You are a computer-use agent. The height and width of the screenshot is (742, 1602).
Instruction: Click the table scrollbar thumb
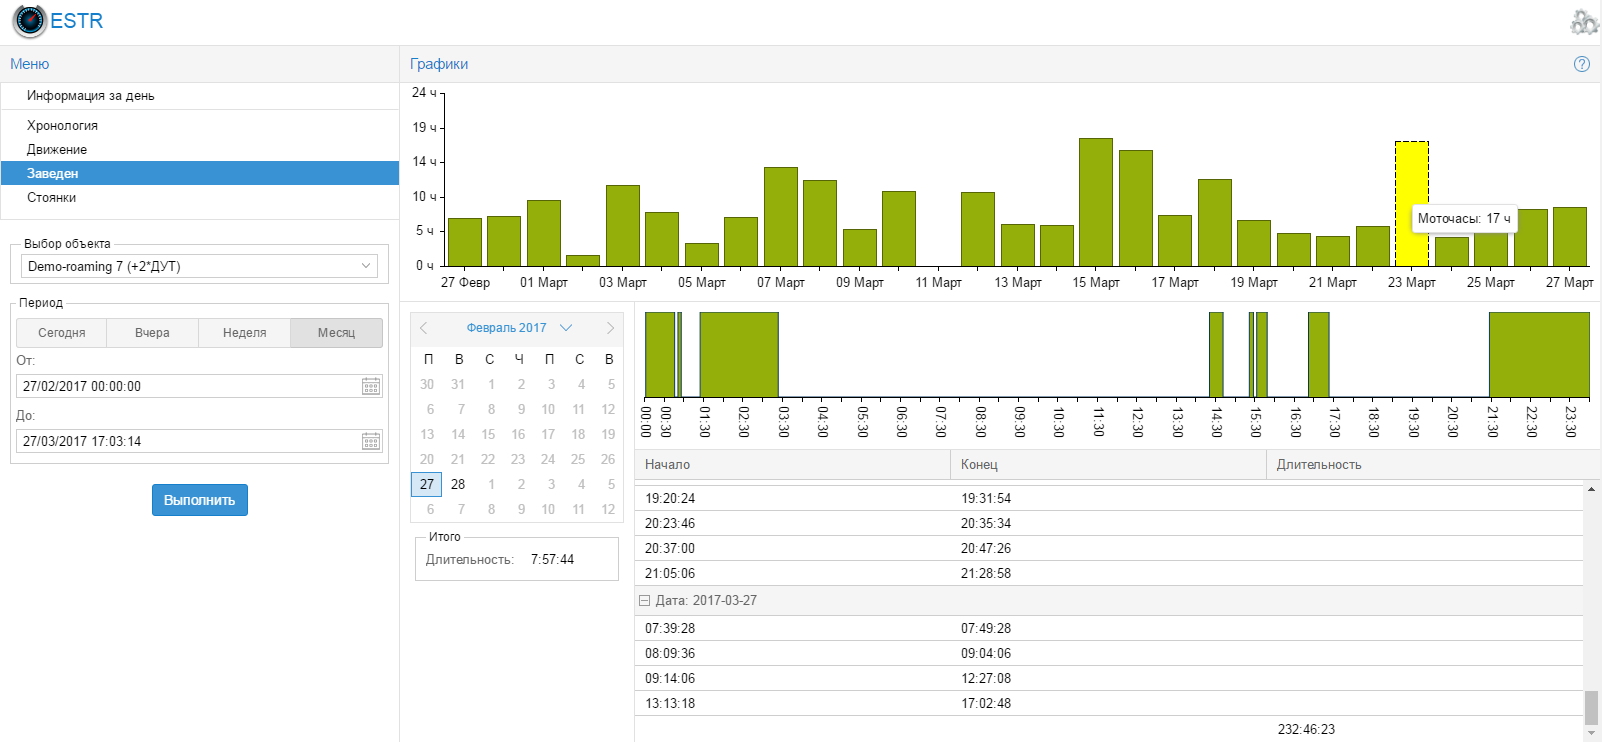[1591, 706]
